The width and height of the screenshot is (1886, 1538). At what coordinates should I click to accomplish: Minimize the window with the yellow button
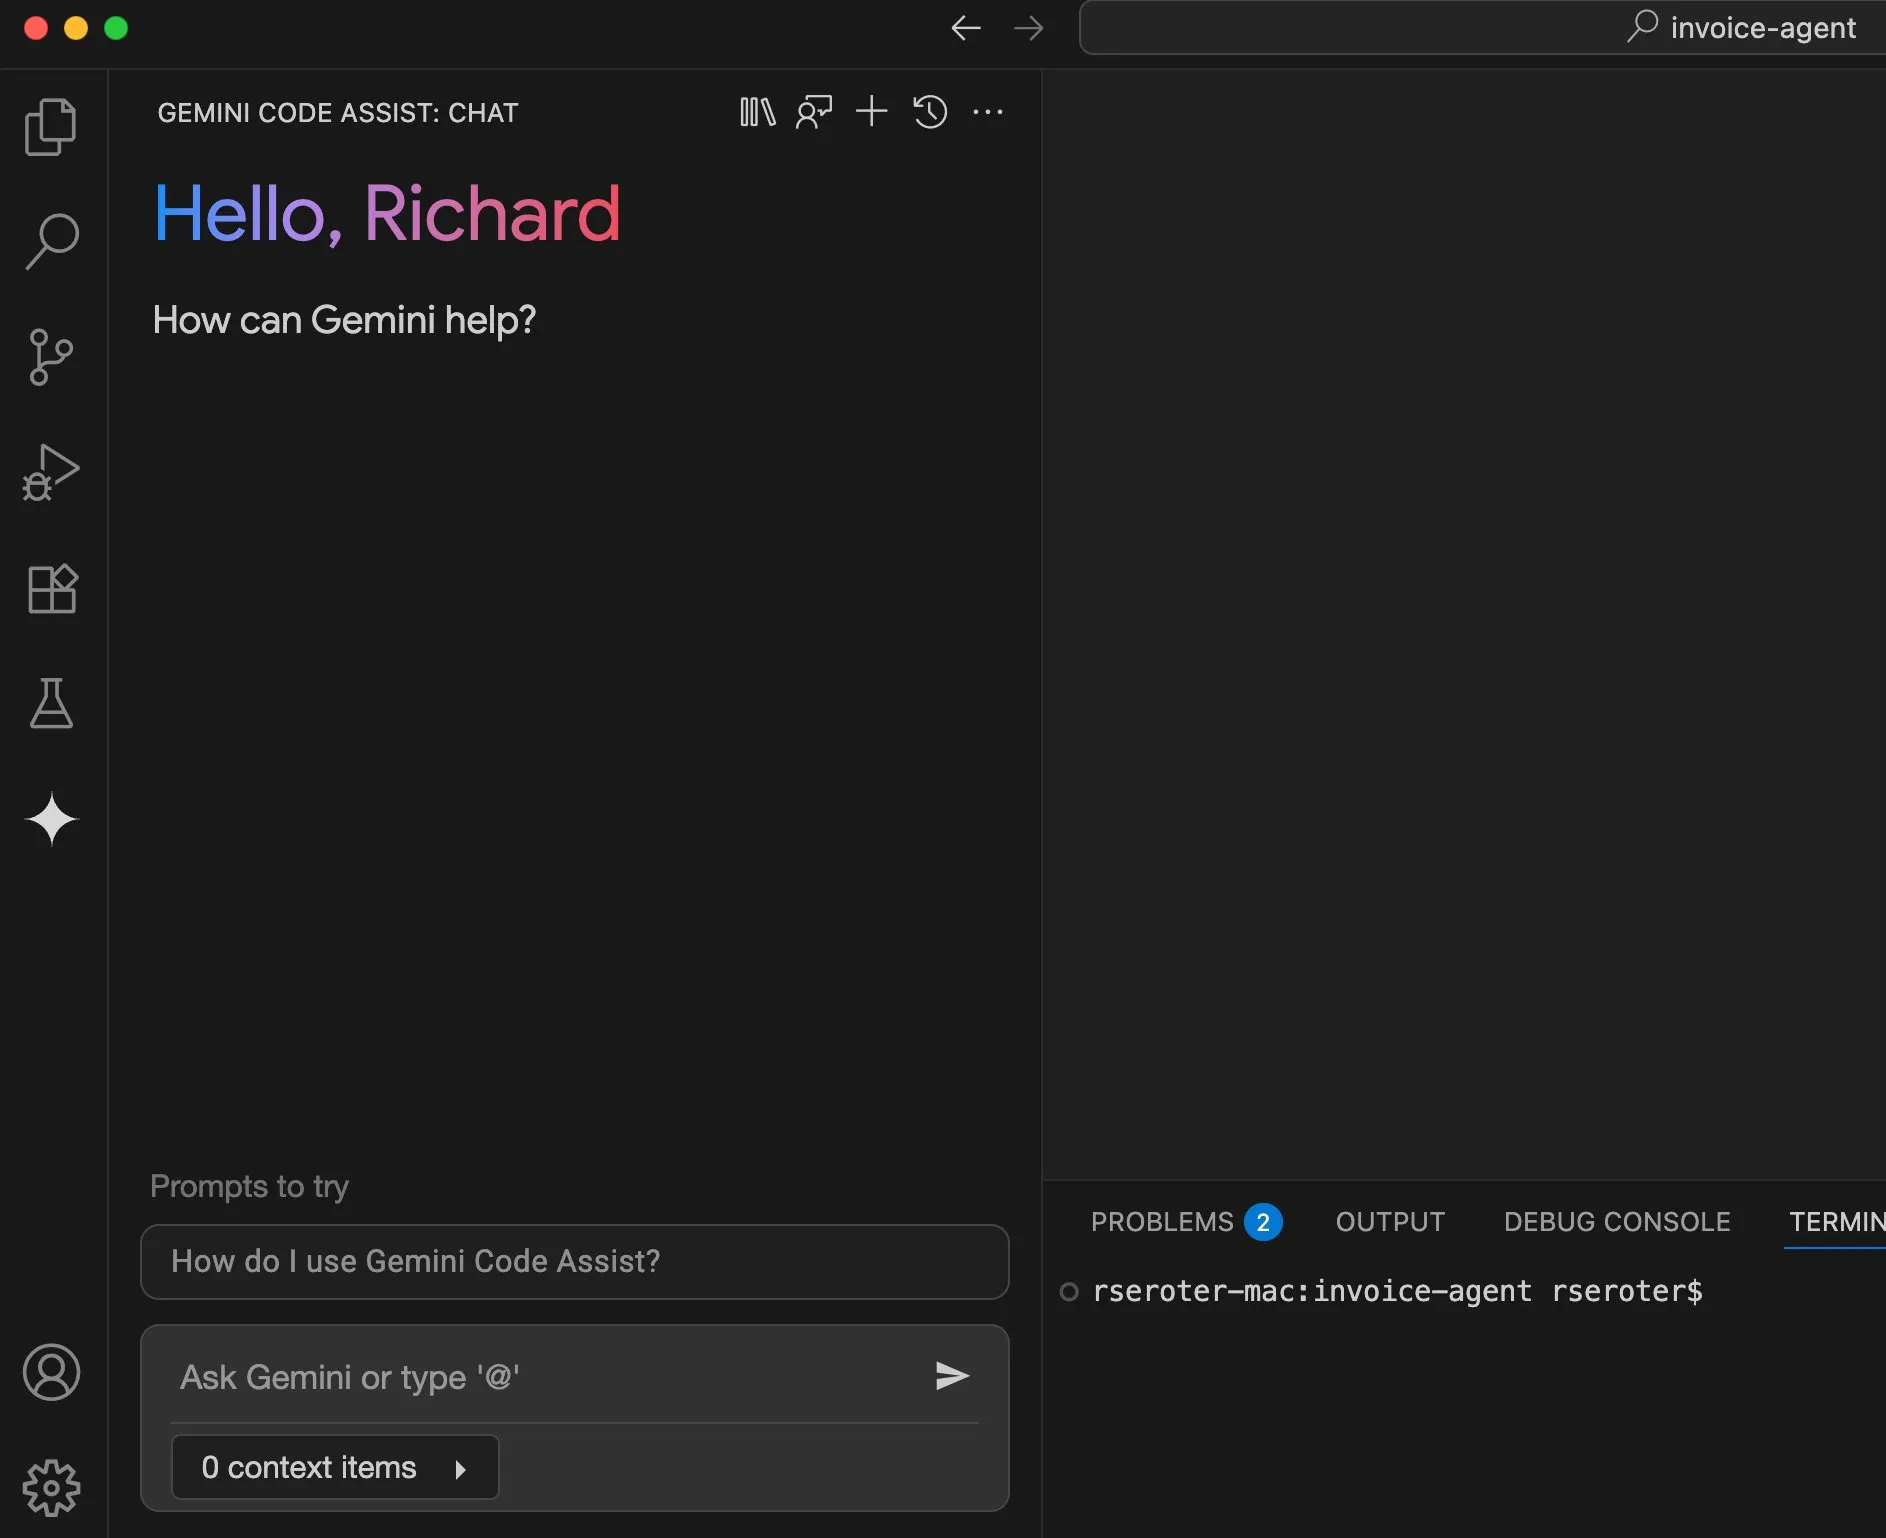click(x=76, y=28)
